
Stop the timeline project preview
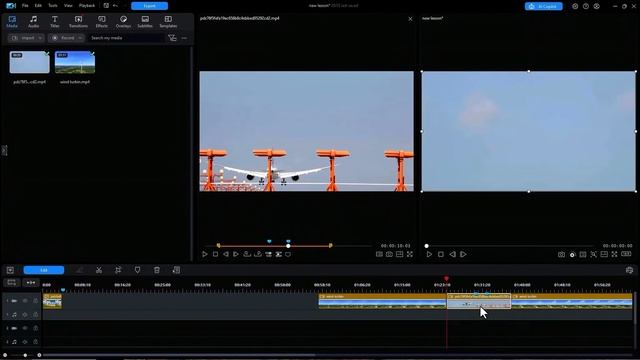440,254
